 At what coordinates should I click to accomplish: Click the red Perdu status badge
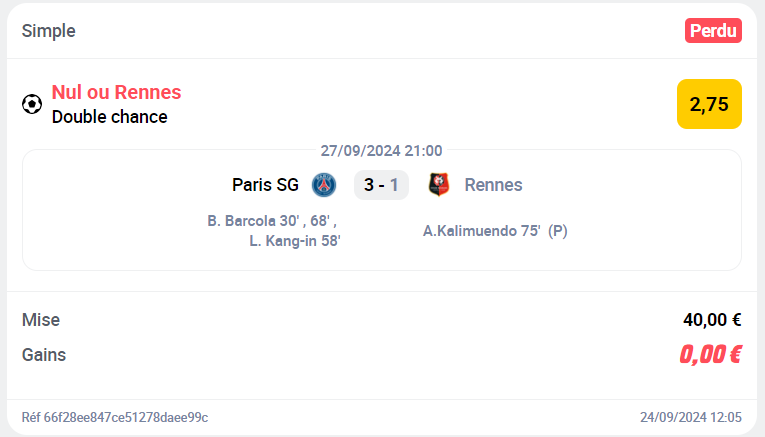713,31
